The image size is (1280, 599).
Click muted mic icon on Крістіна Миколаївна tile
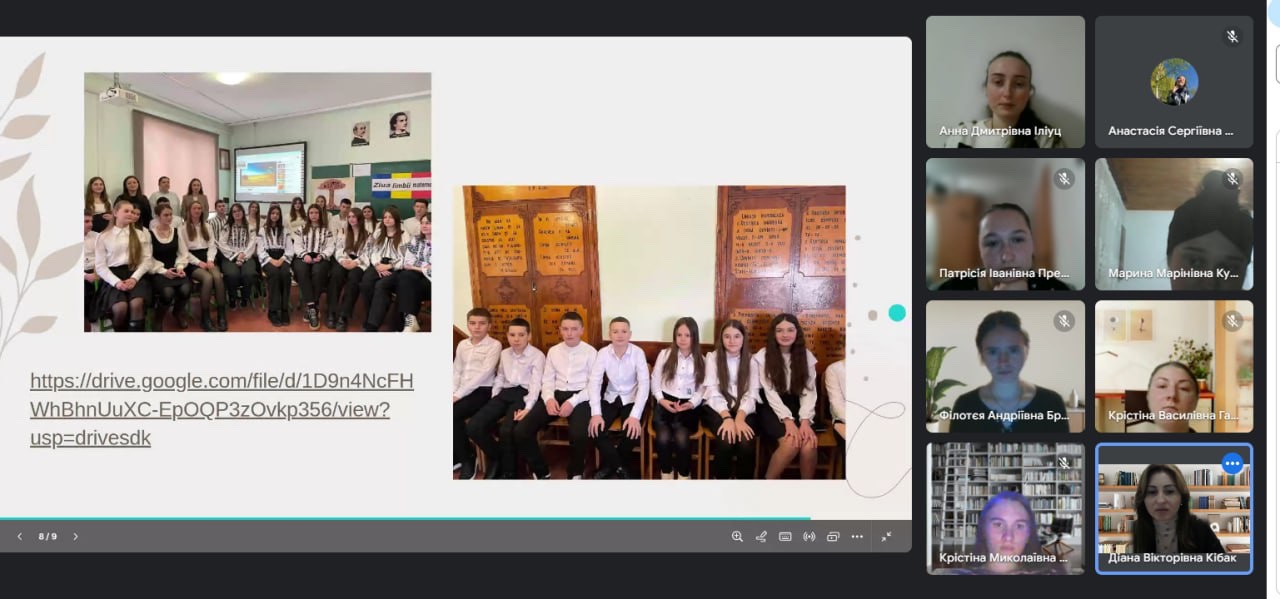tap(1064, 463)
